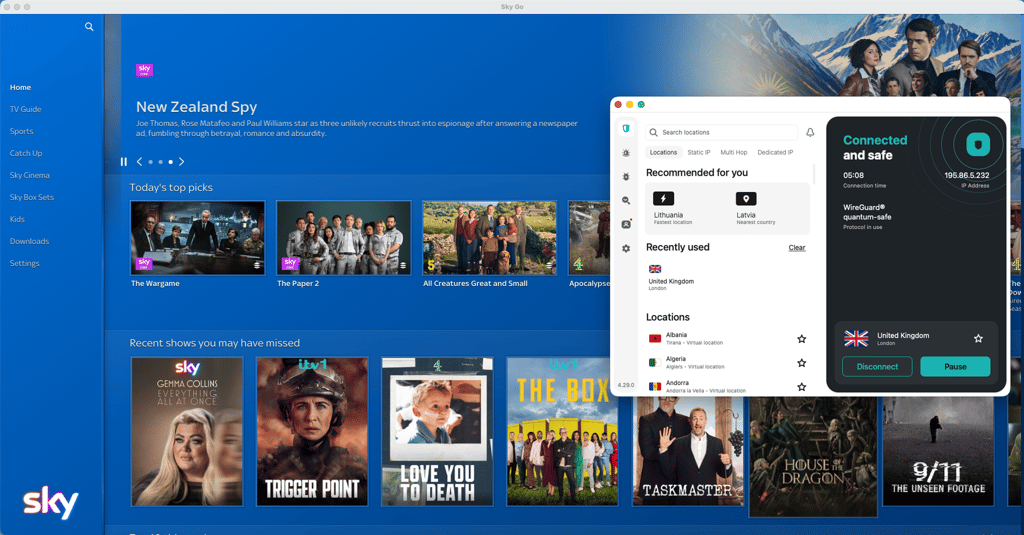This screenshot has width=1024, height=535.
Task: Pause the hero carousel autoplay
Action: pos(123,161)
